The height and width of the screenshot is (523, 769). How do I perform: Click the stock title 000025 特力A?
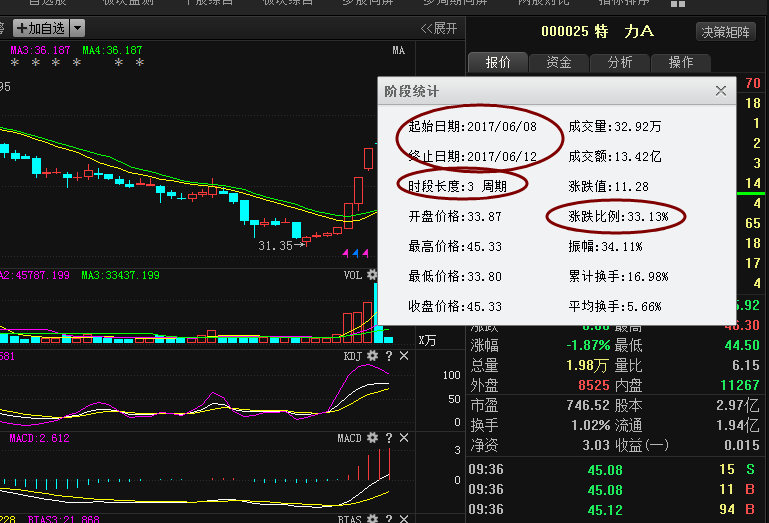pyautogui.click(x=597, y=31)
